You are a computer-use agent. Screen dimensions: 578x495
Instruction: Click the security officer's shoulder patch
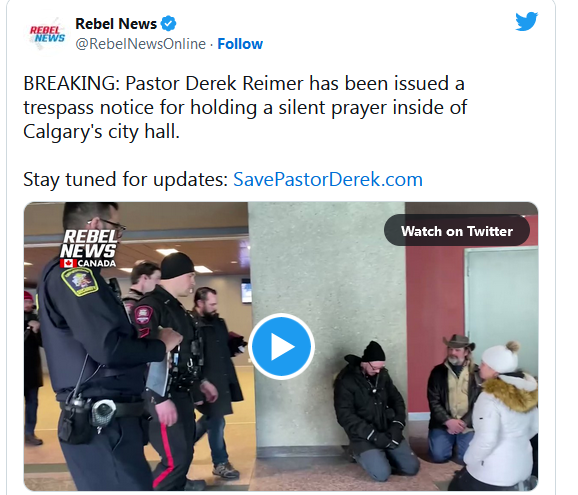pyautogui.click(x=80, y=282)
